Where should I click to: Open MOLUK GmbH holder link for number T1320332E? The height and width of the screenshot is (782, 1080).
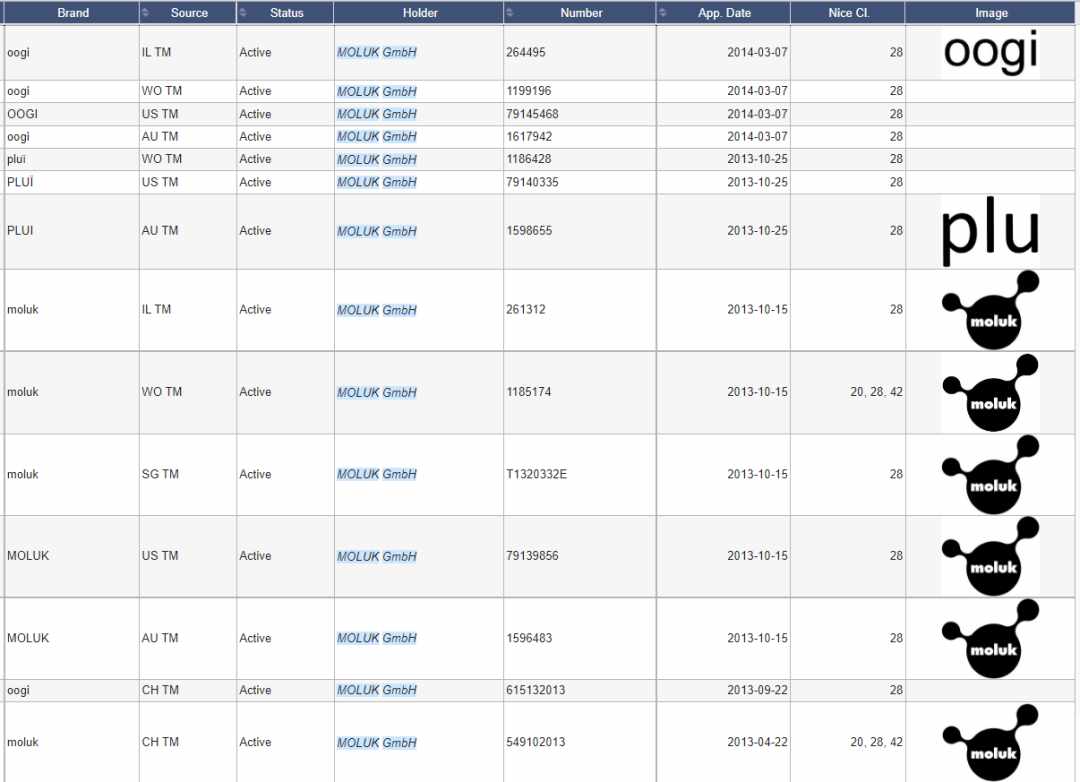(377, 475)
